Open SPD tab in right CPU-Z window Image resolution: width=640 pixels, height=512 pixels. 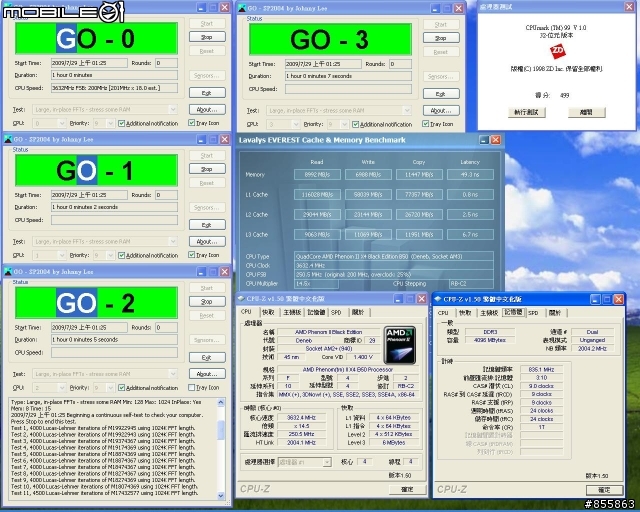click(533, 313)
